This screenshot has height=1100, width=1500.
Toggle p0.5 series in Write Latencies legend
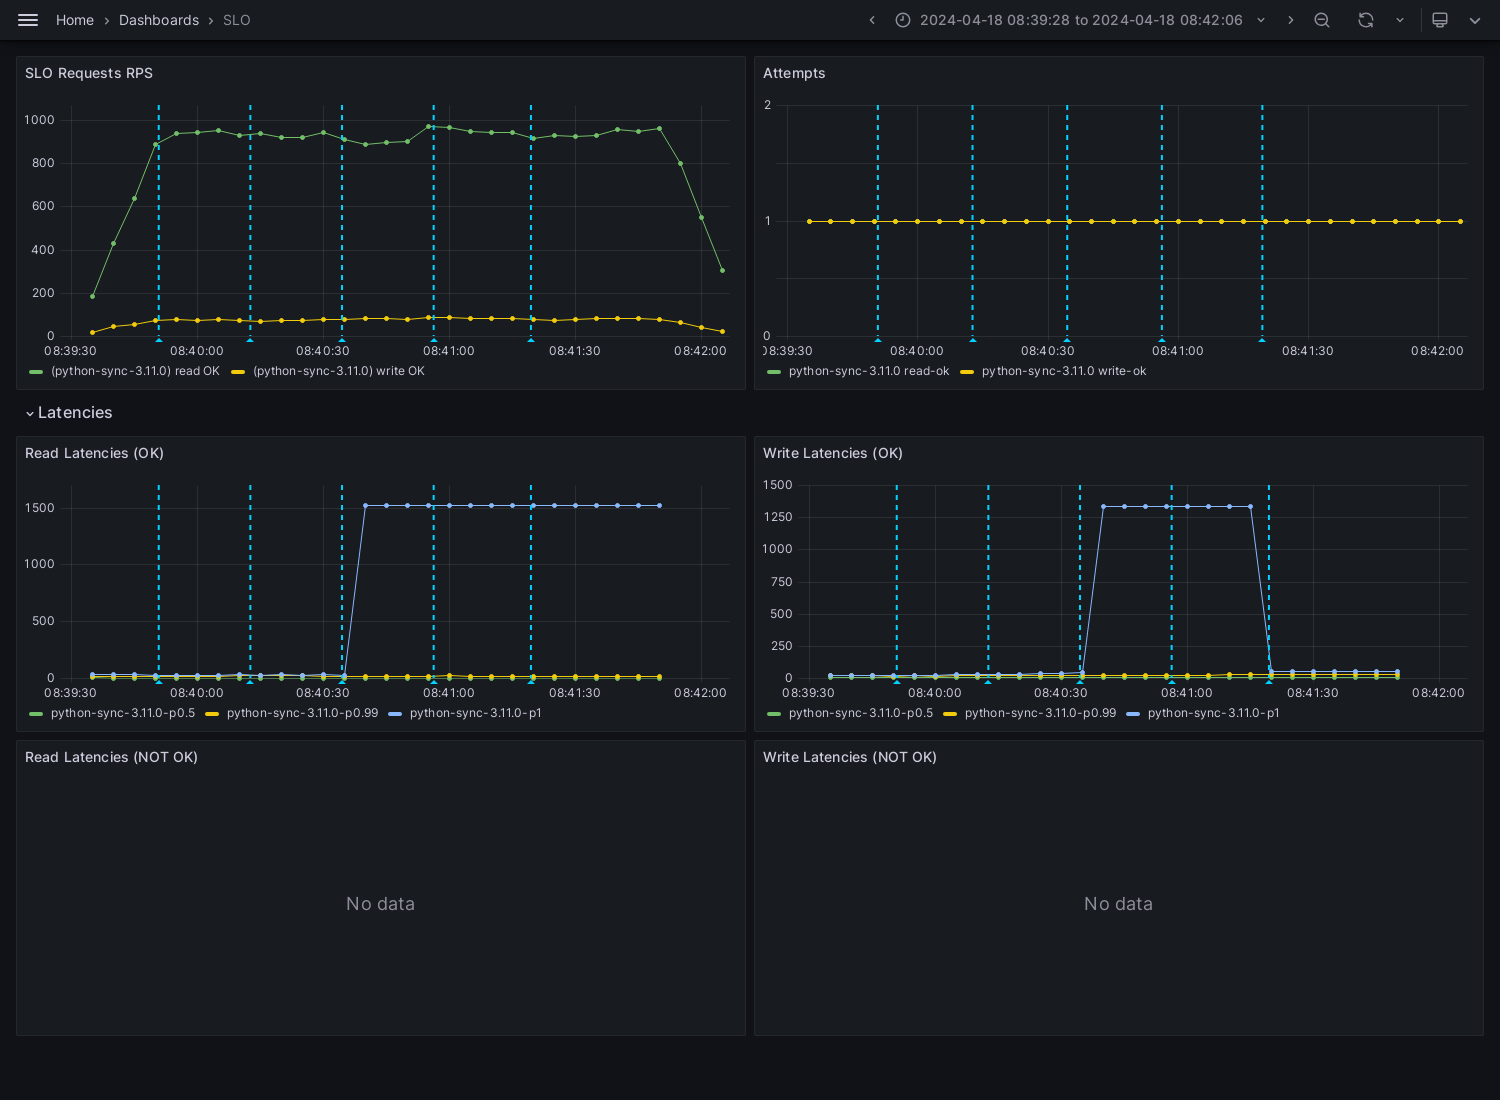click(x=861, y=713)
